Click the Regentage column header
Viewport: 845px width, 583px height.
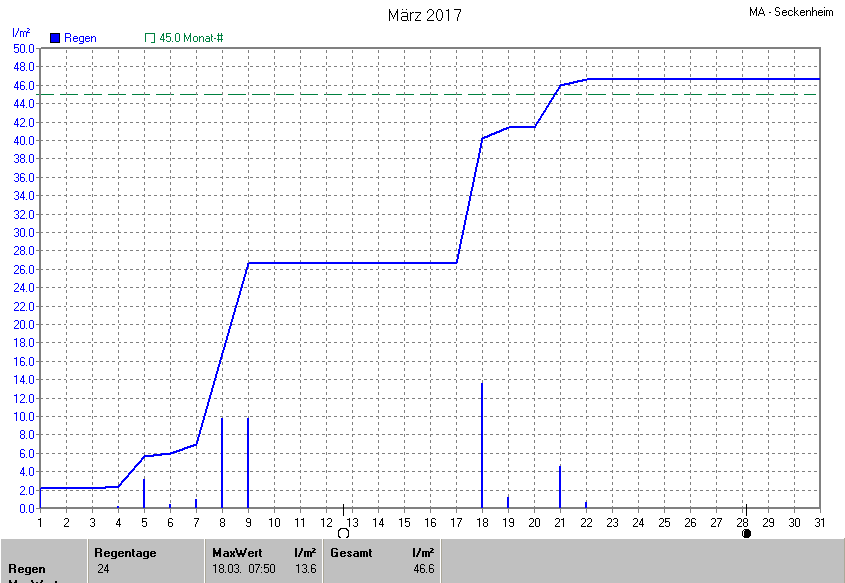point(125,552)
